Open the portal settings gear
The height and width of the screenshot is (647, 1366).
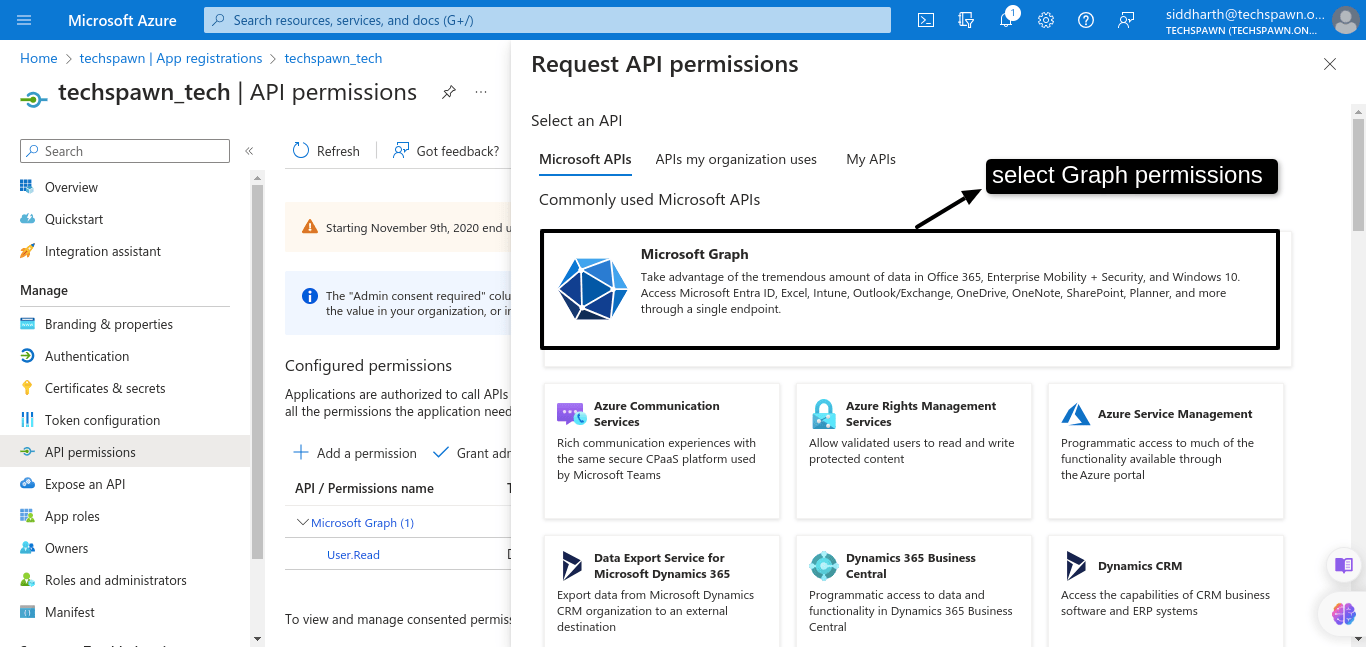point(1046,20)
